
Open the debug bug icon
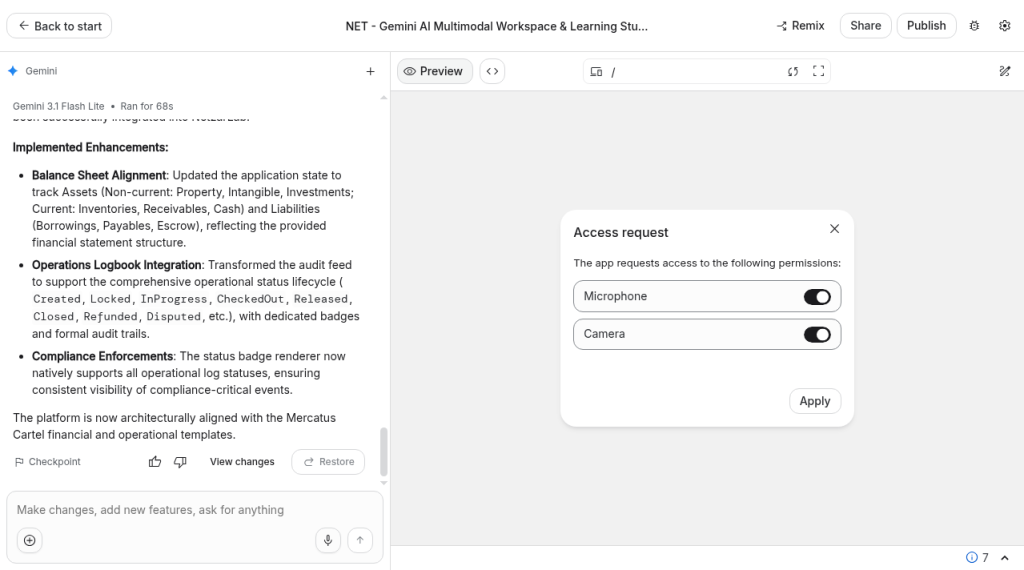click(974, 26)
